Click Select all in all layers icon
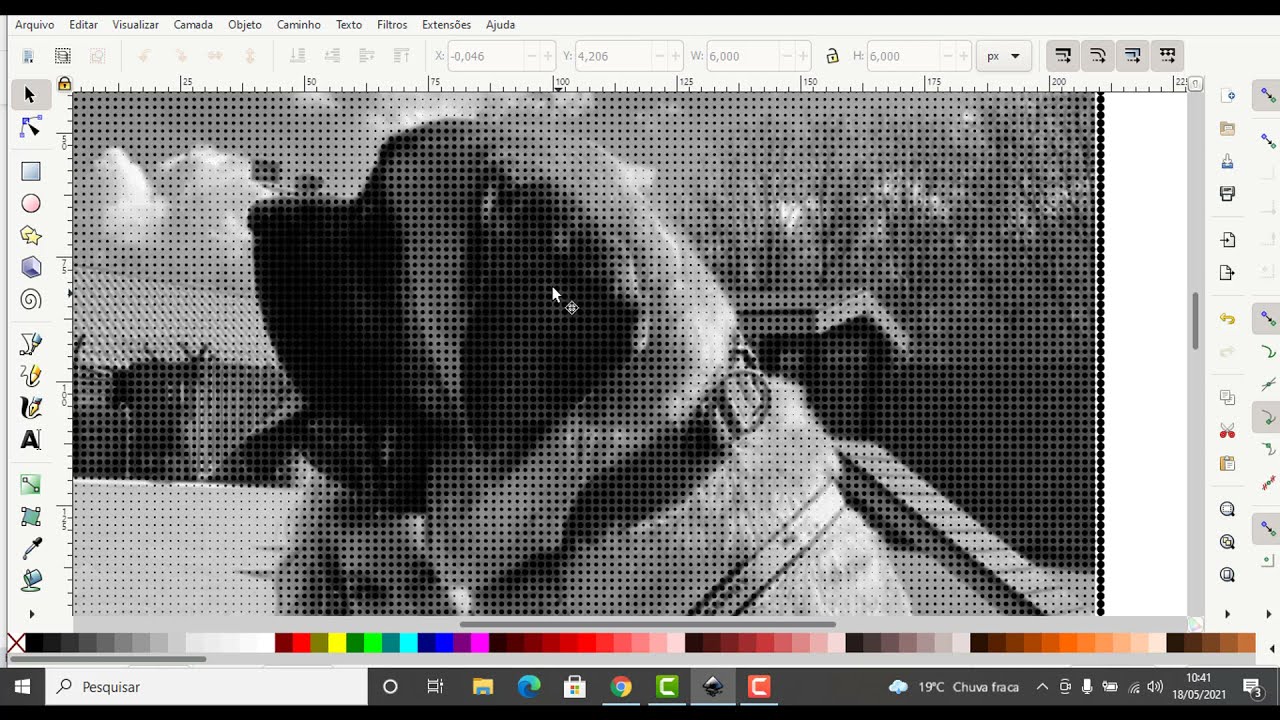Viewport: 1280px width, 720px height. click(63, 56)
